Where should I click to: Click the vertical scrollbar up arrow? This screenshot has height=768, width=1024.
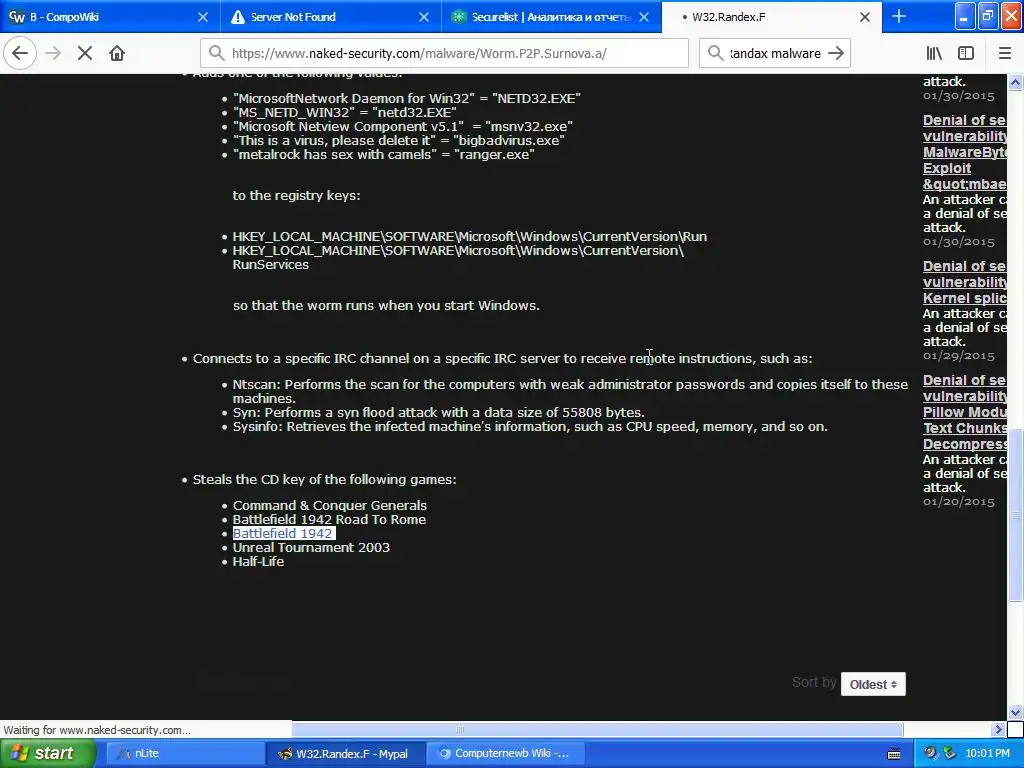point(1015,82)
